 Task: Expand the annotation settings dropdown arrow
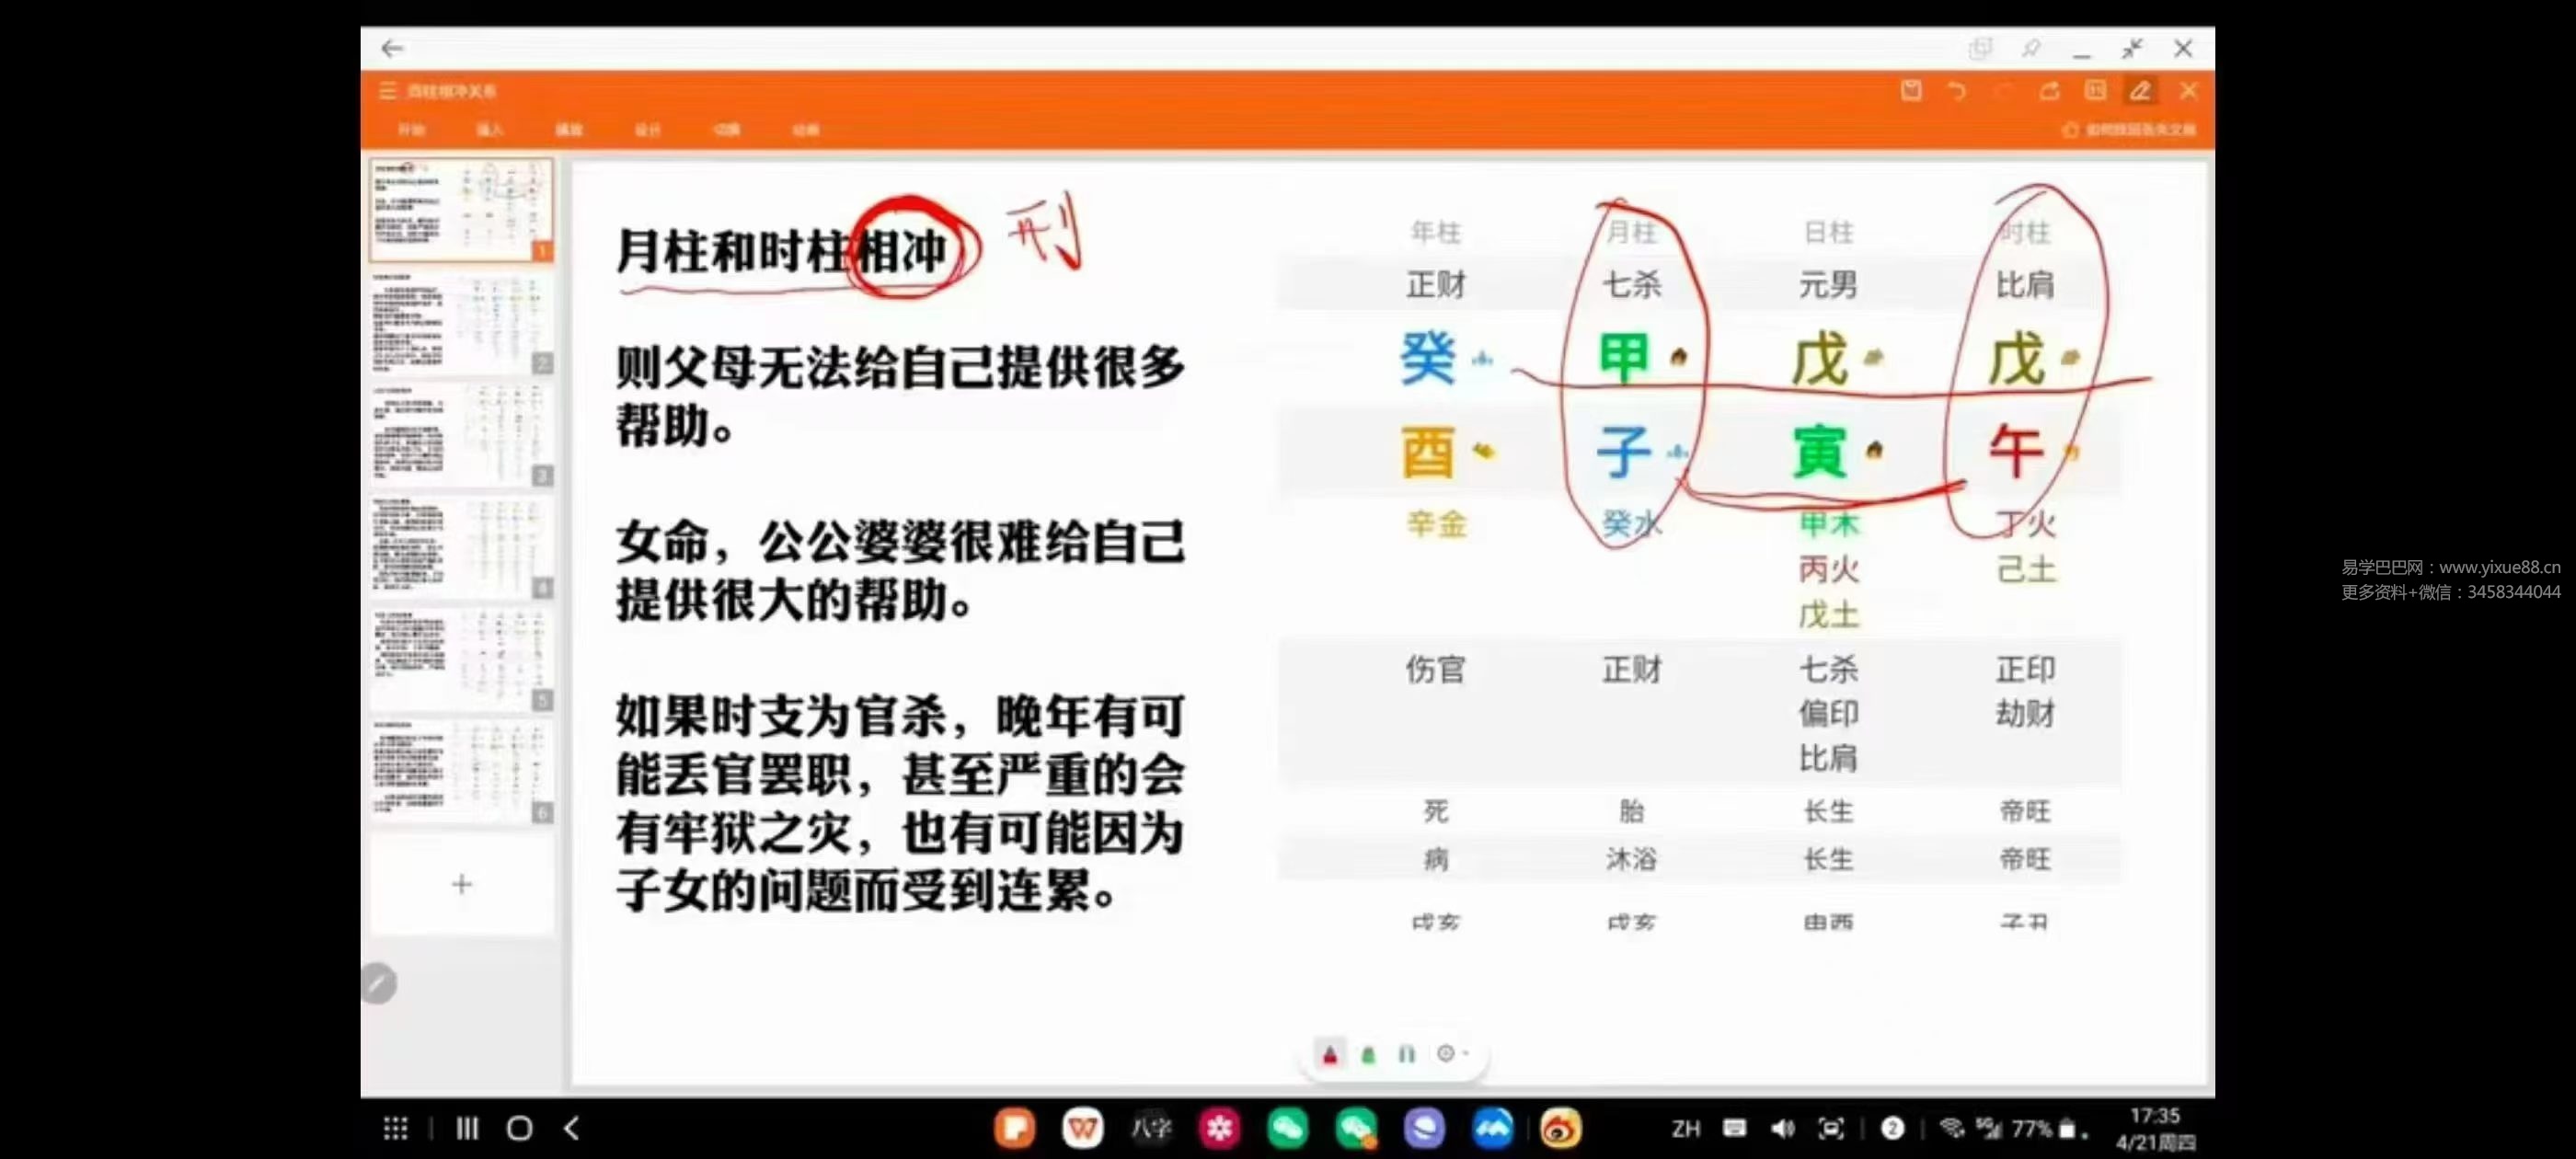click(1466, 1053)
